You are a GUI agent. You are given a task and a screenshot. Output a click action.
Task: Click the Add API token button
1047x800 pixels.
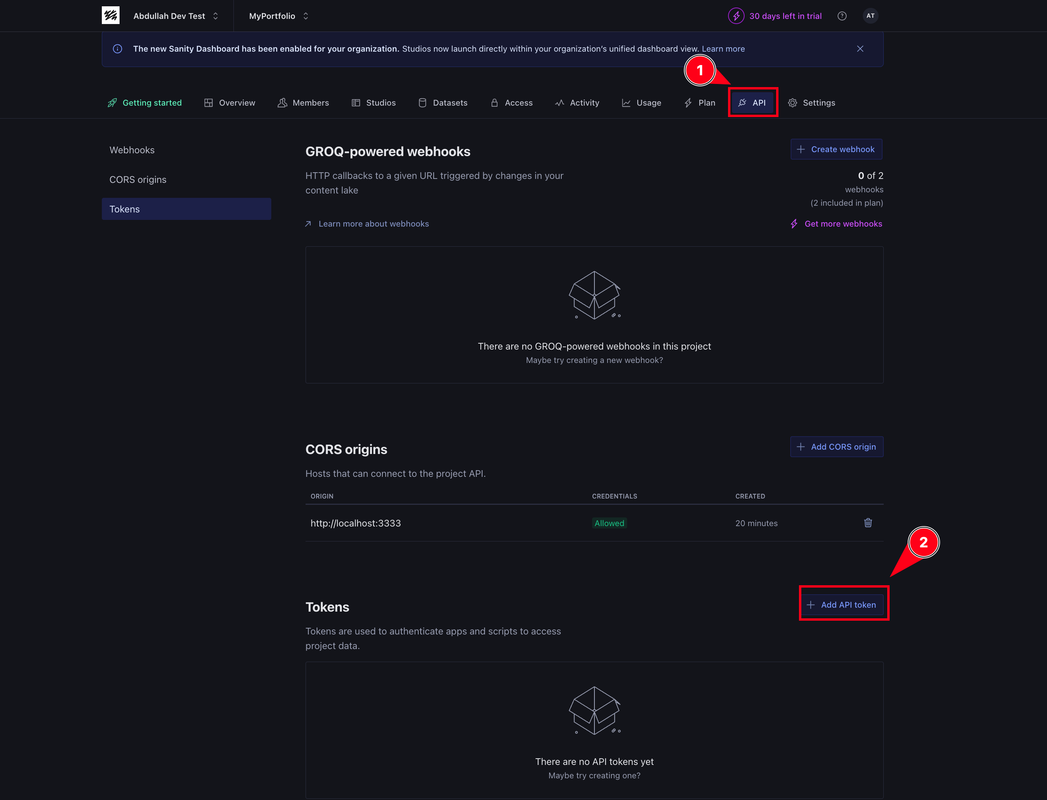(841, 605)
